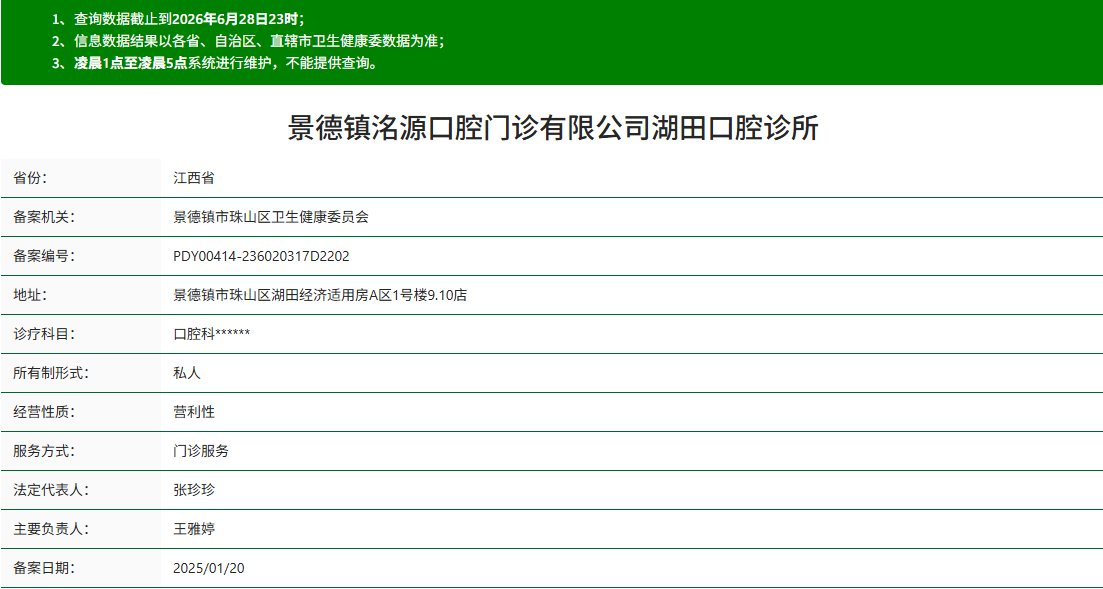
Task: Select the name 王雅婷
Action: pyautogui.click(x=193, y=529)
